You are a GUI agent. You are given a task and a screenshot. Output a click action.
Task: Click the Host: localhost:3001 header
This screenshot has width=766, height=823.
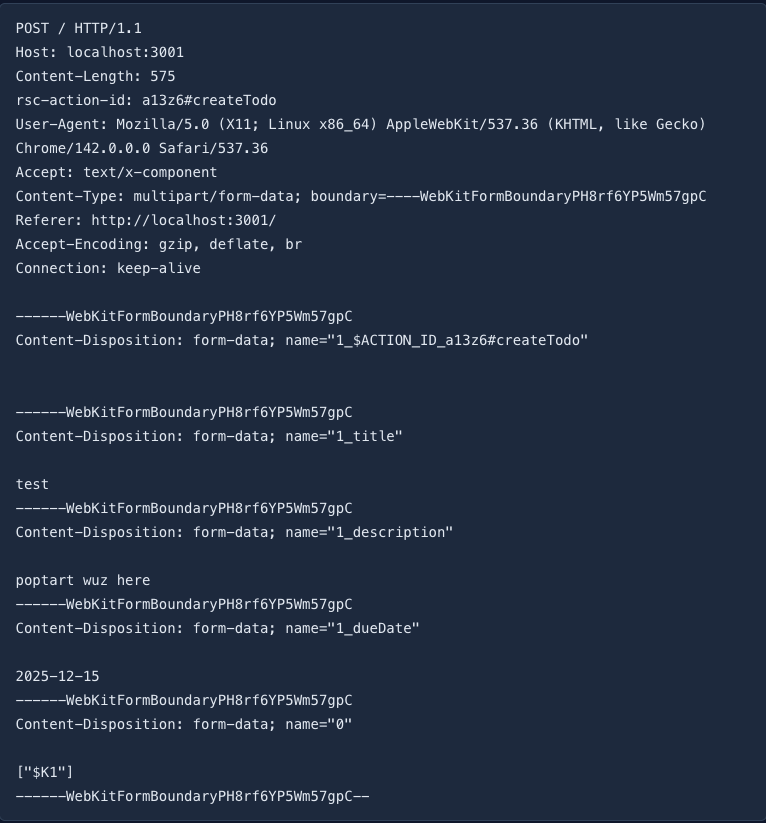tap(100, 52)
